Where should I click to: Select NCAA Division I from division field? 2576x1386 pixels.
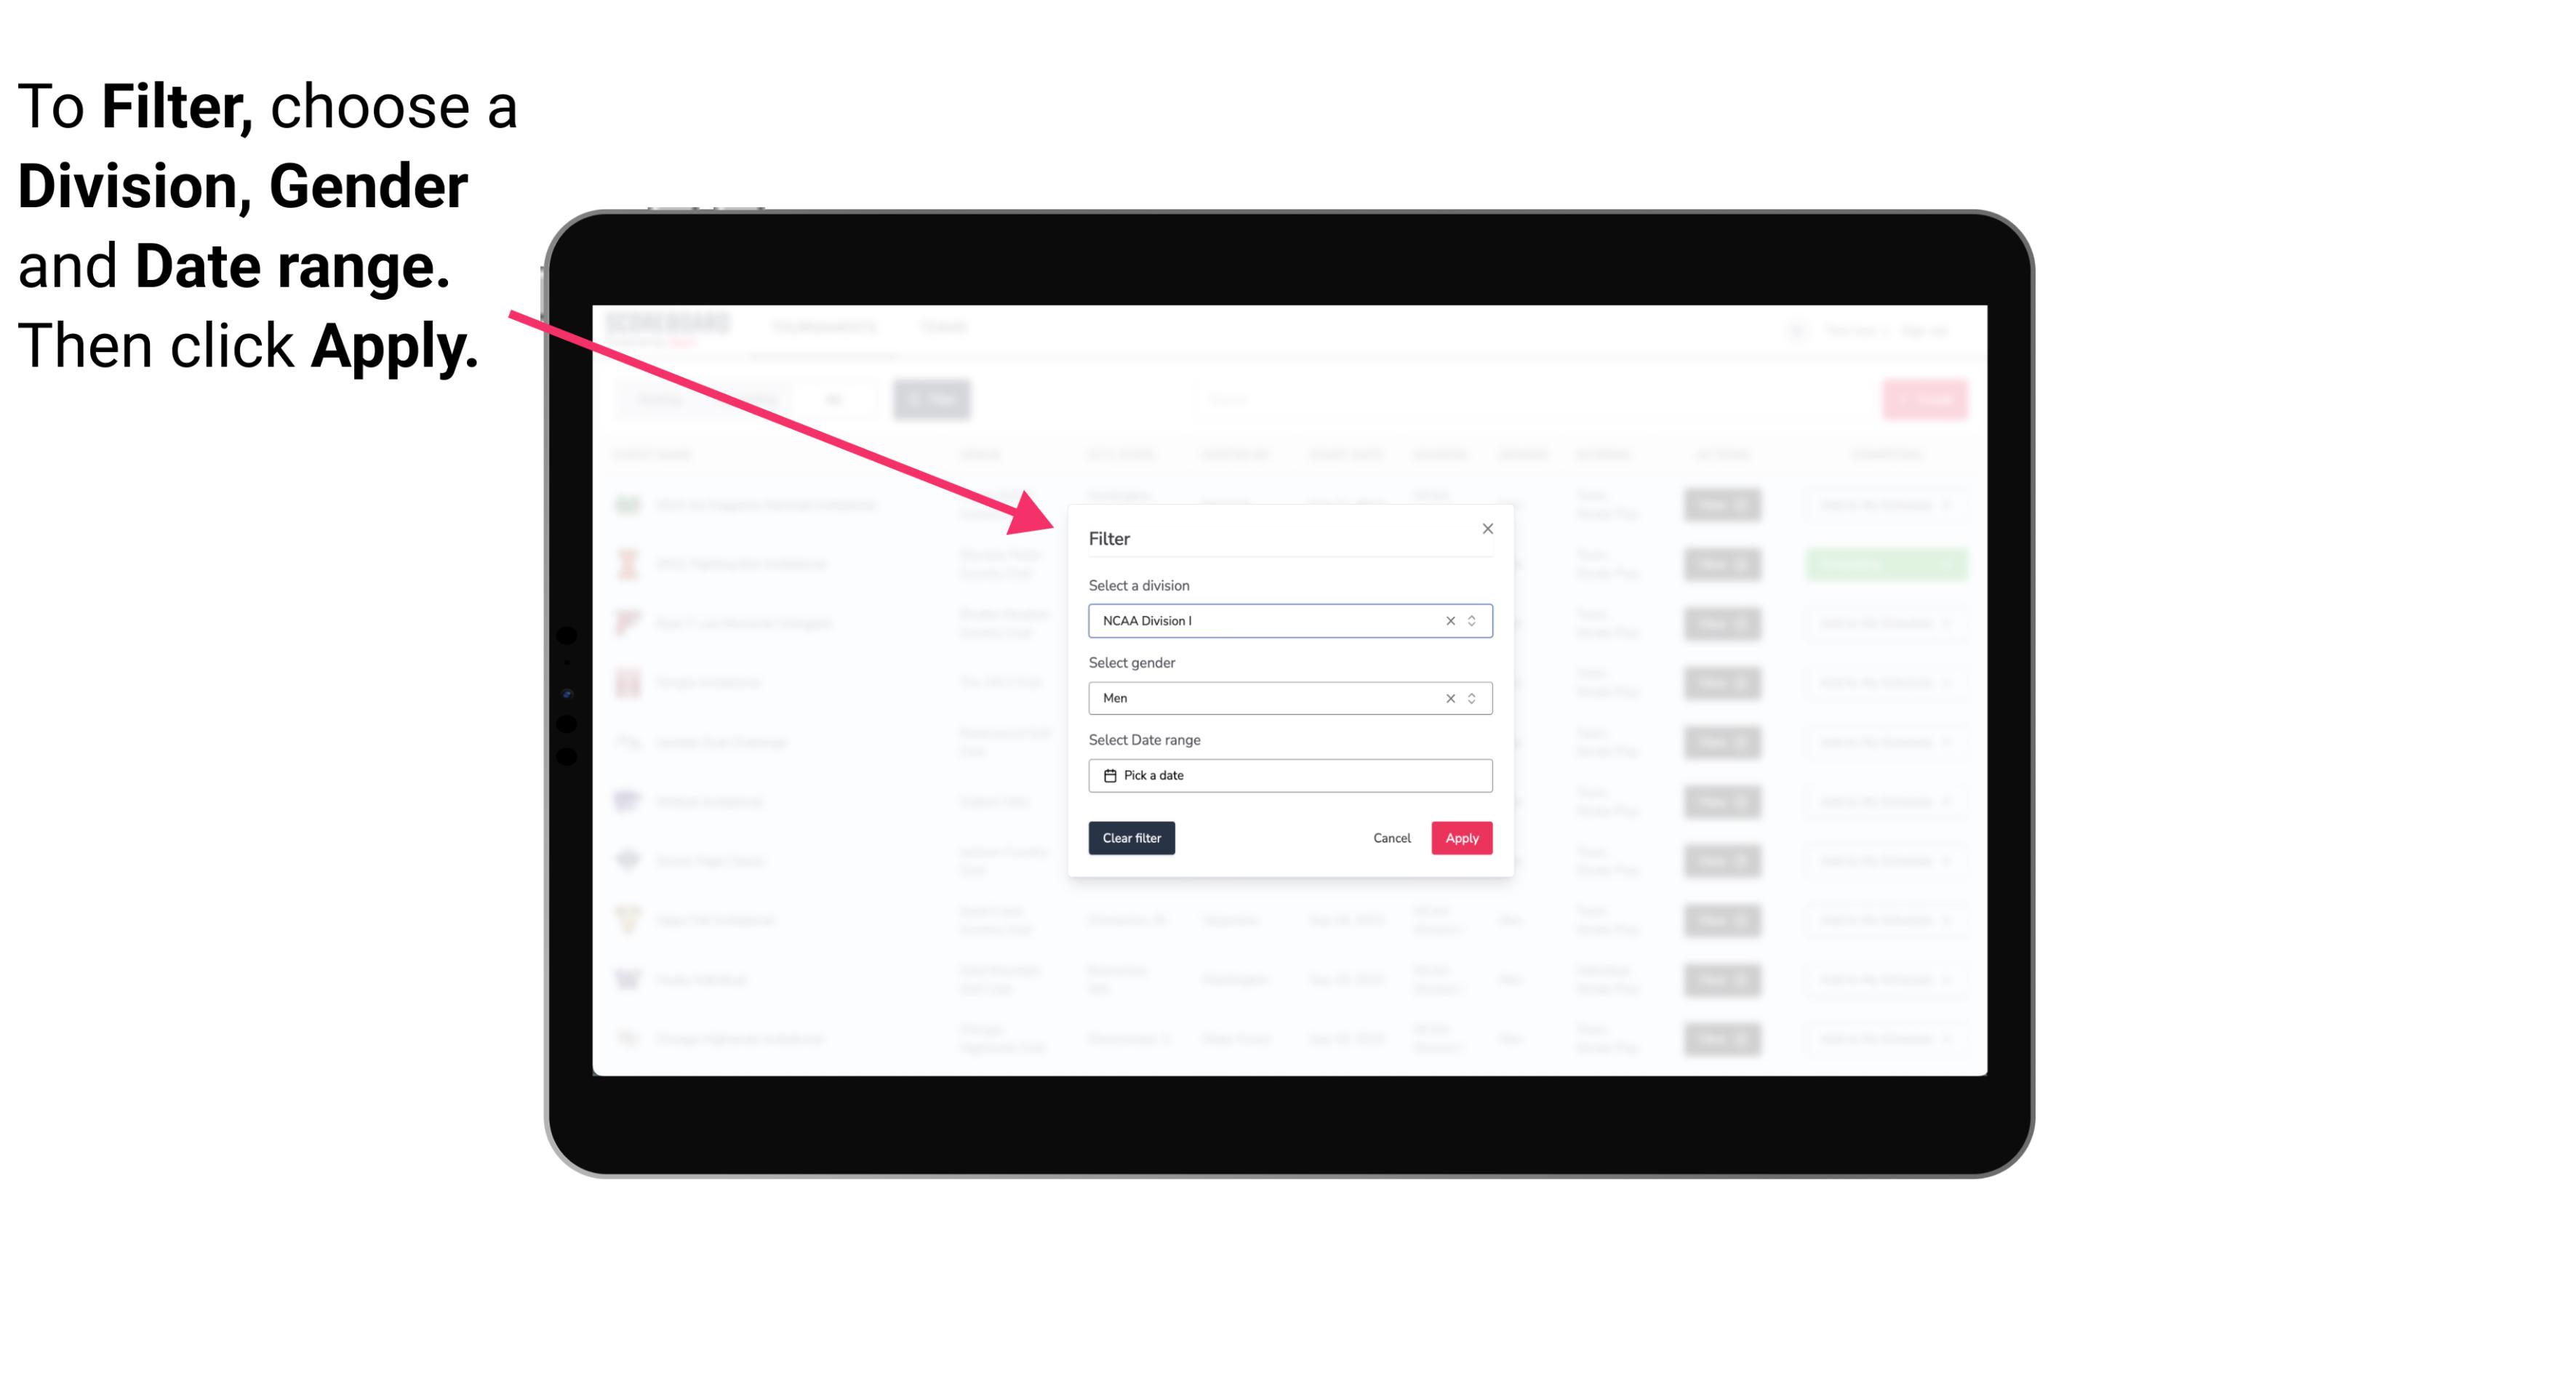tap(1289, 621)
